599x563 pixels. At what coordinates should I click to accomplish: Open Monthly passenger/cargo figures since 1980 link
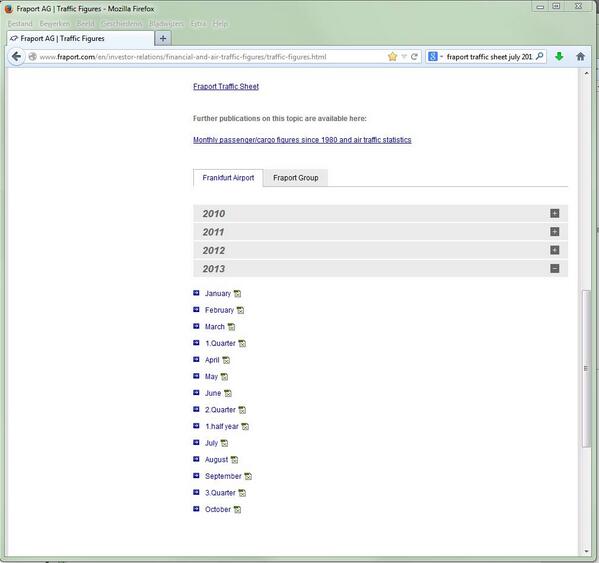pyautogui.click(x=302, y=140)
